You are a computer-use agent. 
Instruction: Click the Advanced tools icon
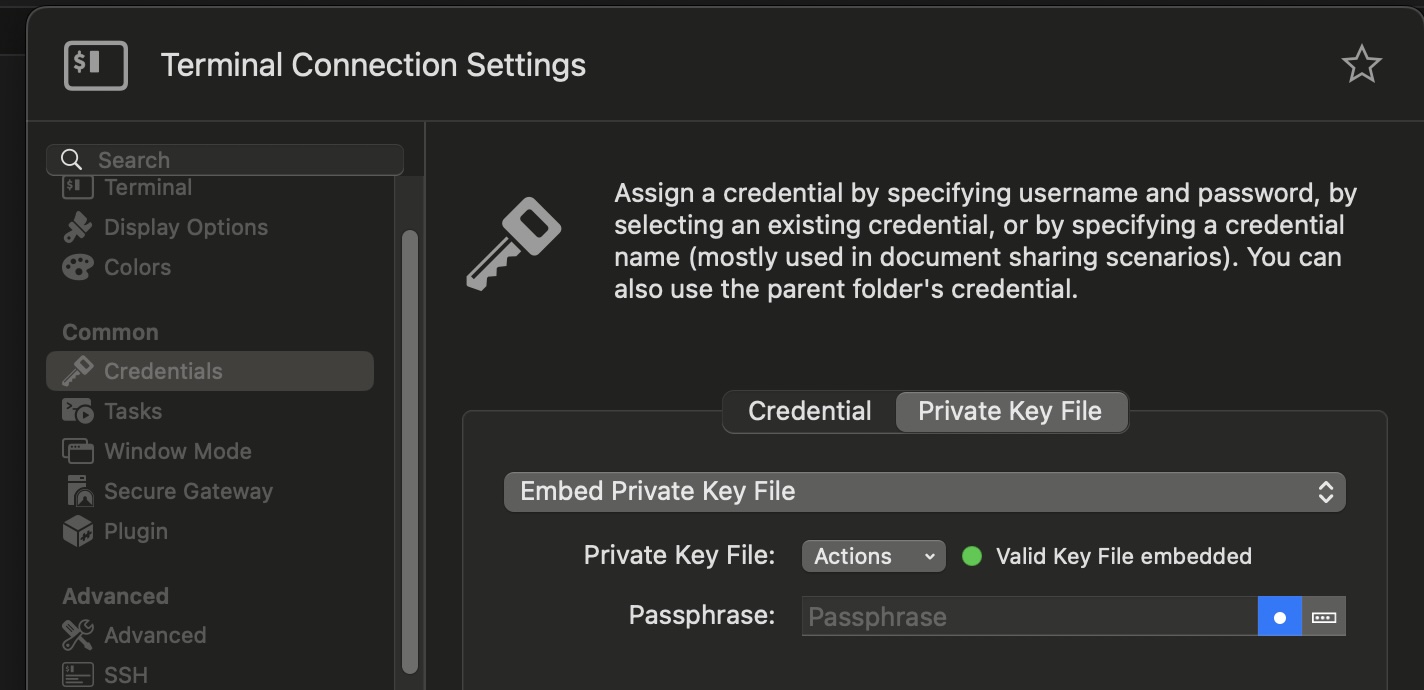[77, 635]
